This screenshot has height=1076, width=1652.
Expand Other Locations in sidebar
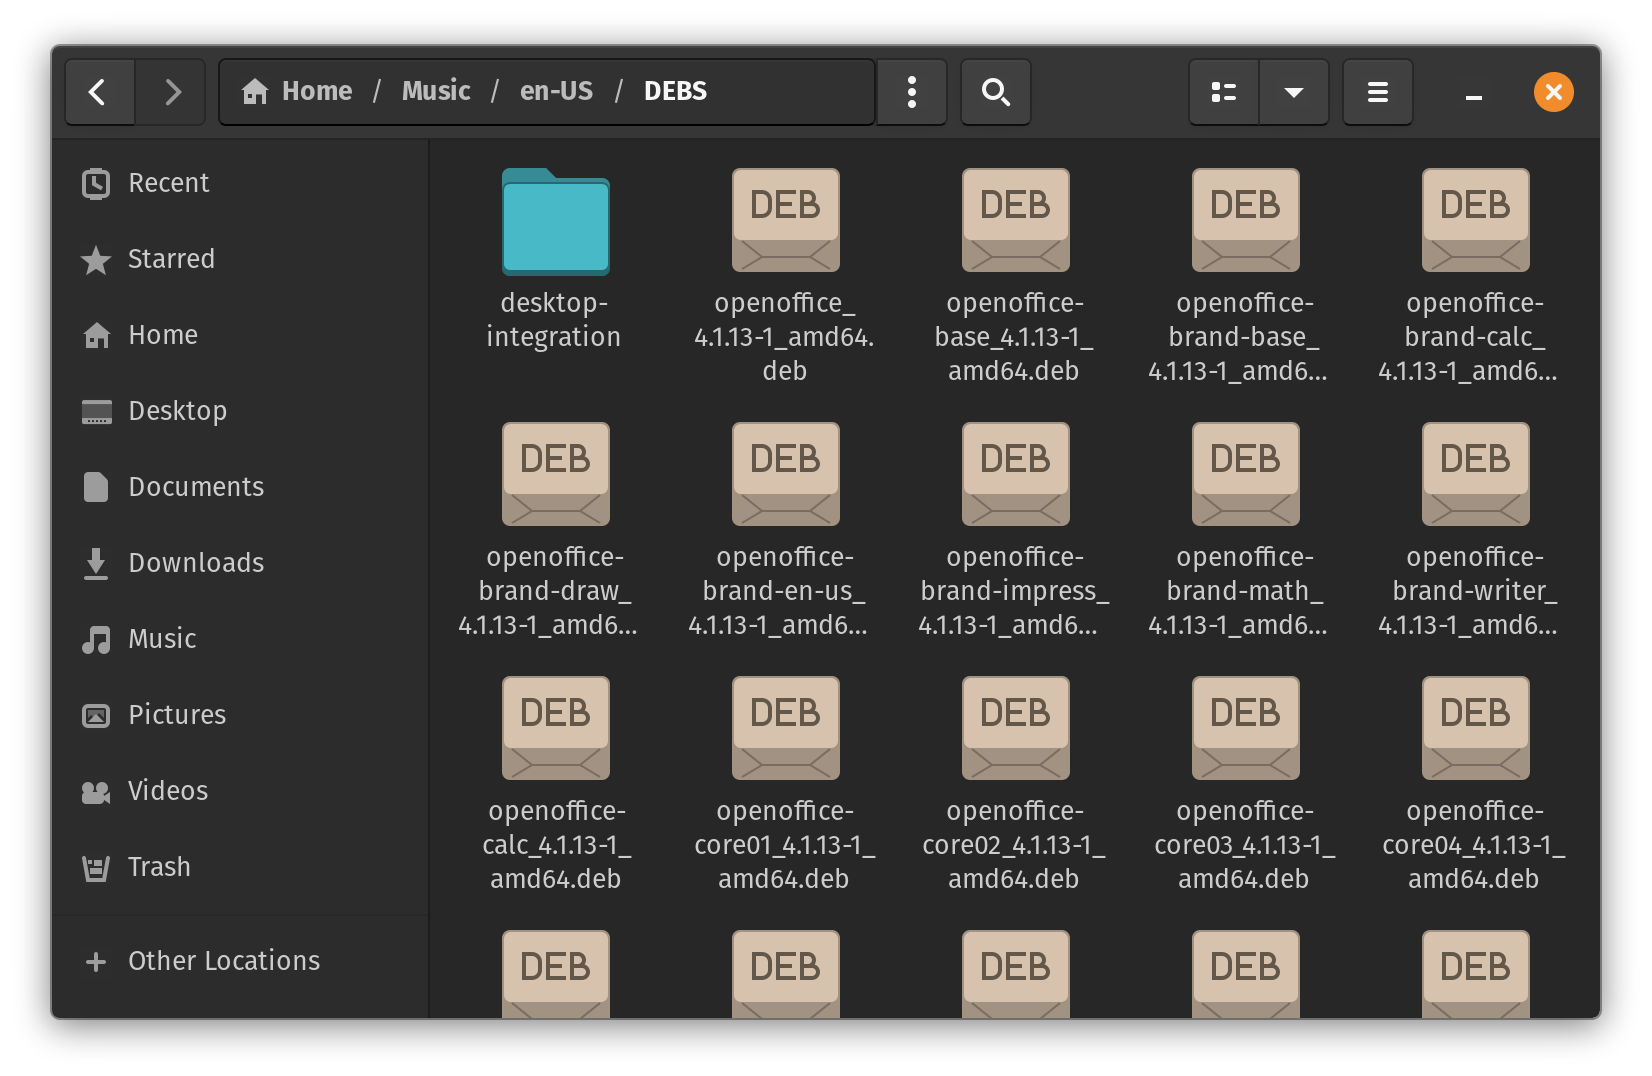(223, 961)
